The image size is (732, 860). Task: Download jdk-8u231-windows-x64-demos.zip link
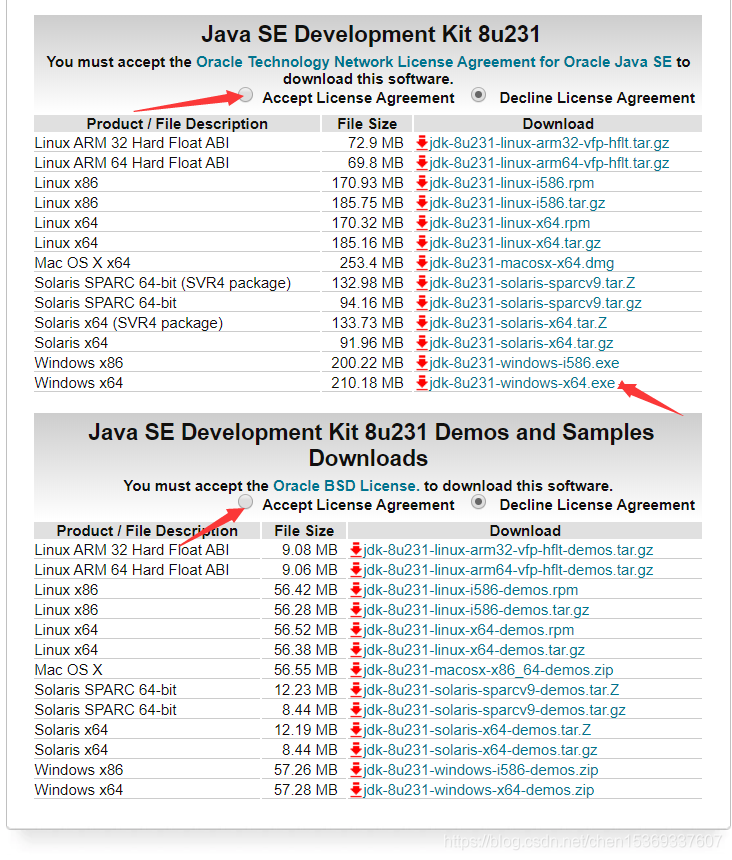coord(479,790)
